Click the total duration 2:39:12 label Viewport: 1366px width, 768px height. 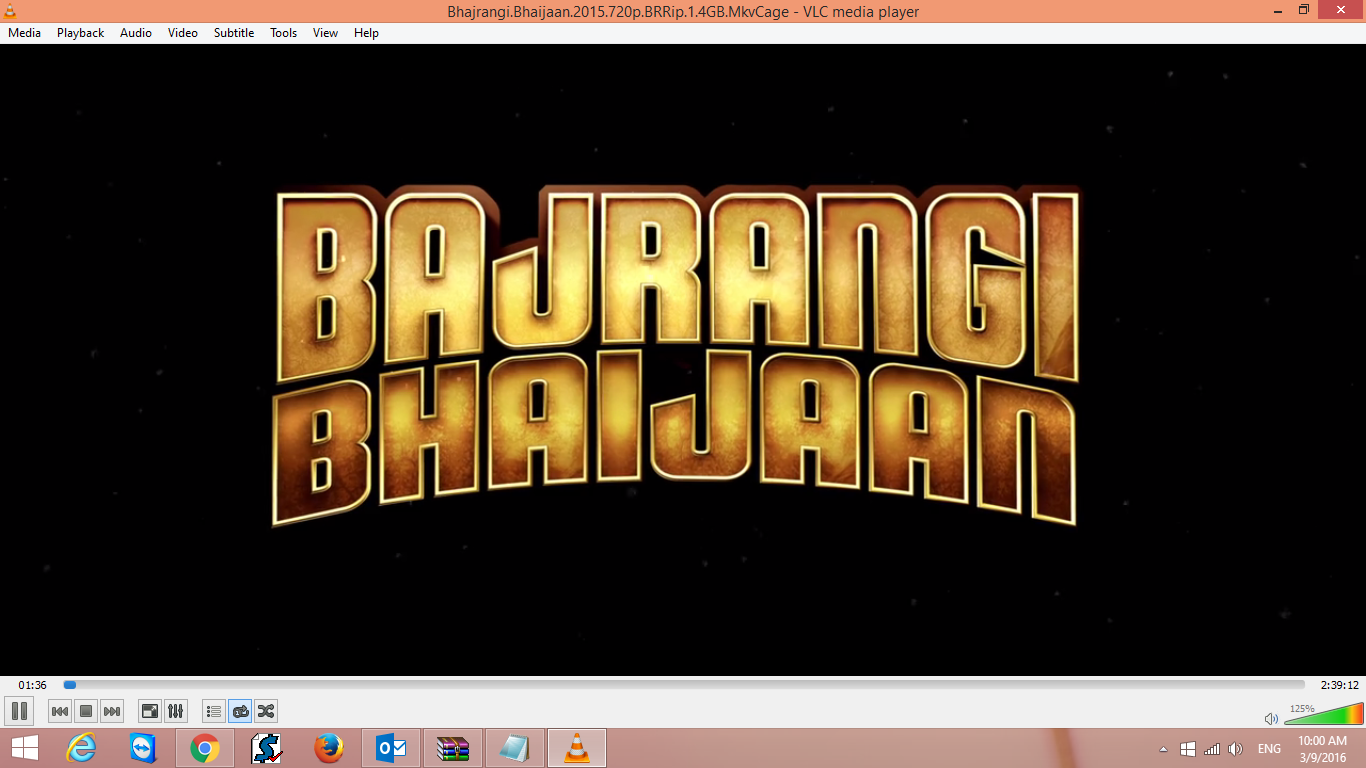click(1340, 685)
